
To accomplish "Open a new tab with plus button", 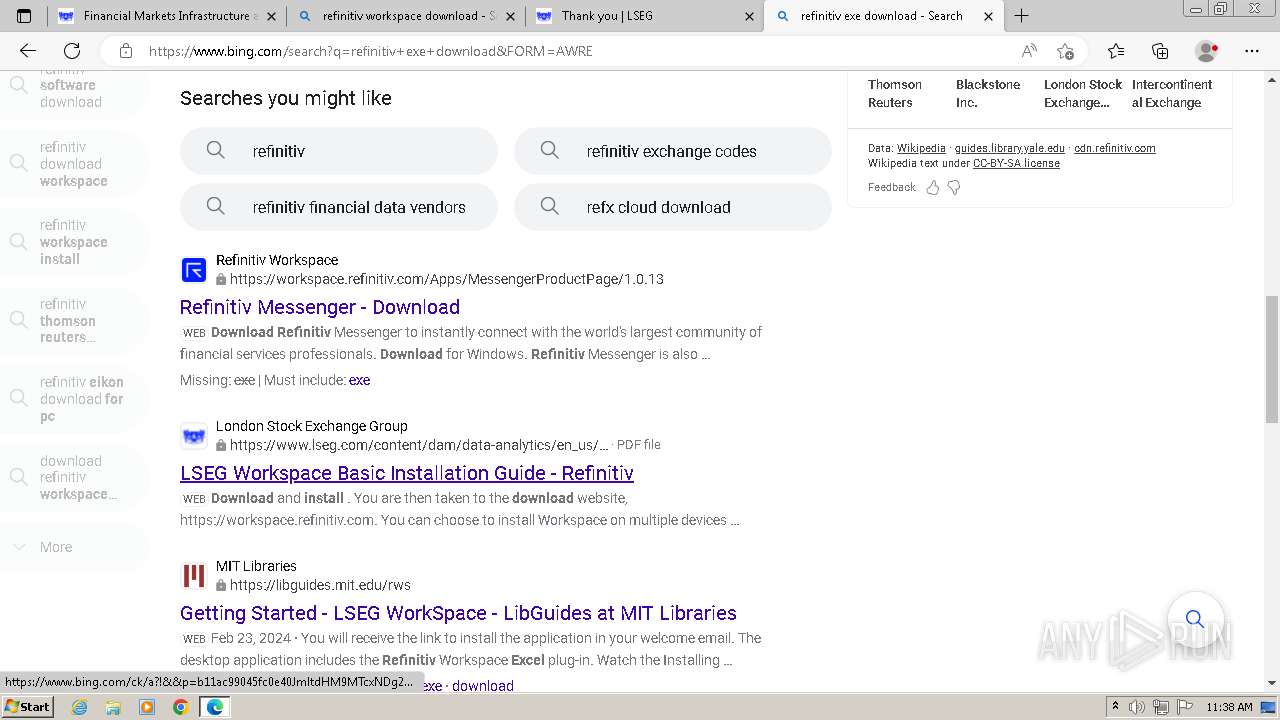I will coord(1021,16).
